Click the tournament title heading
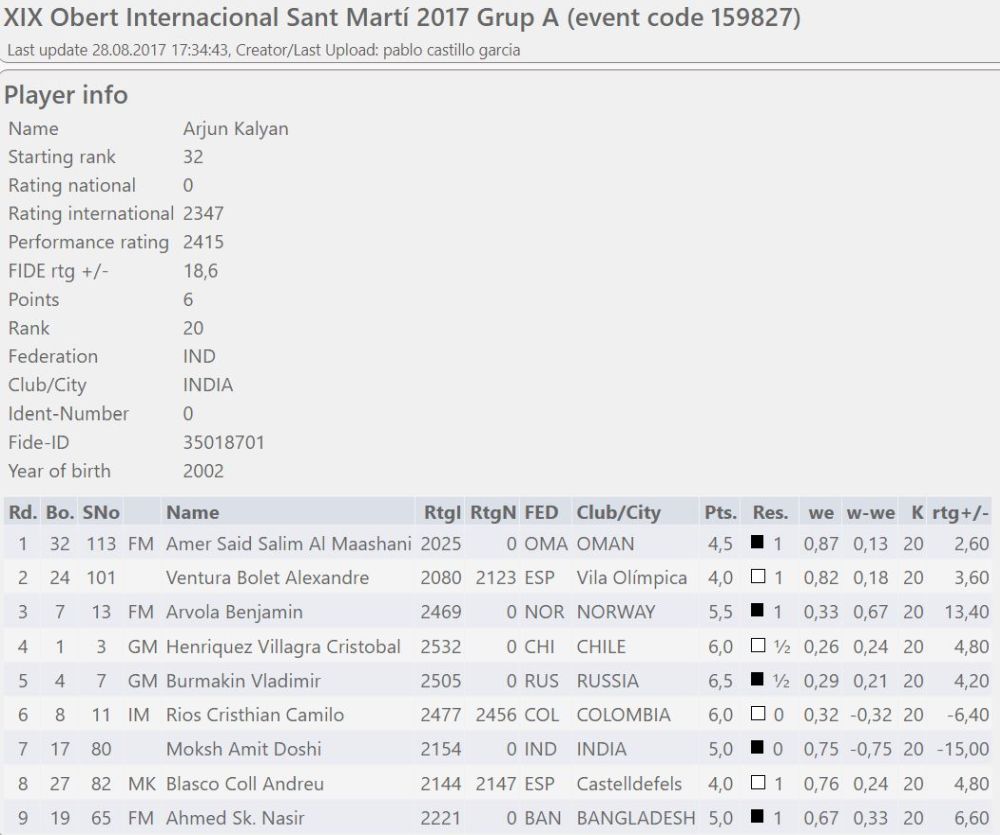The image size is (1000, 835). click(402, 18)
